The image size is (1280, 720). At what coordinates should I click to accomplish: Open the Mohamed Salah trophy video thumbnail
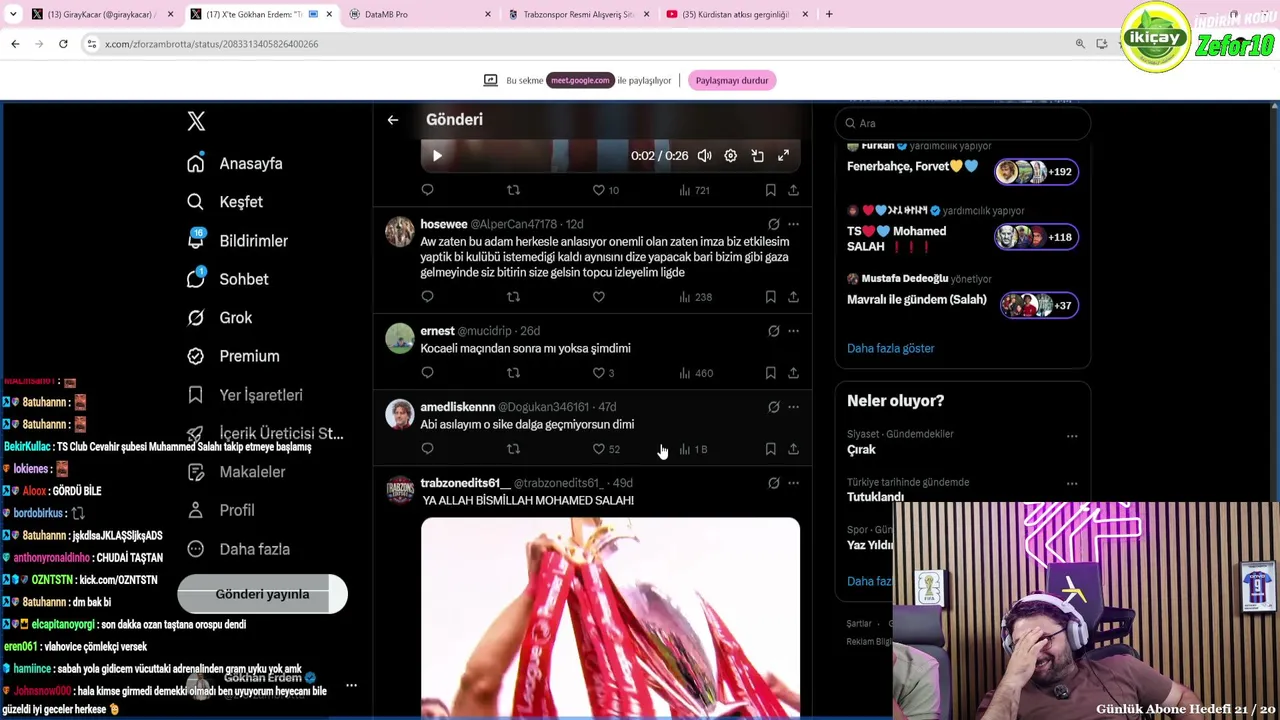tap(610, 617)
